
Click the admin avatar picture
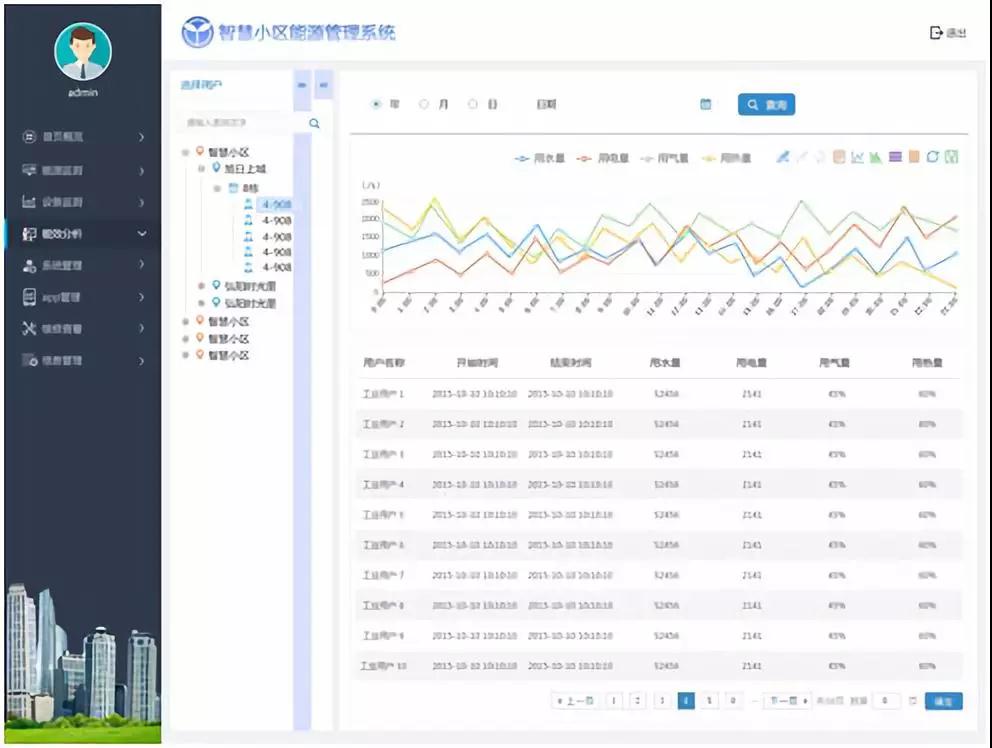83,51
